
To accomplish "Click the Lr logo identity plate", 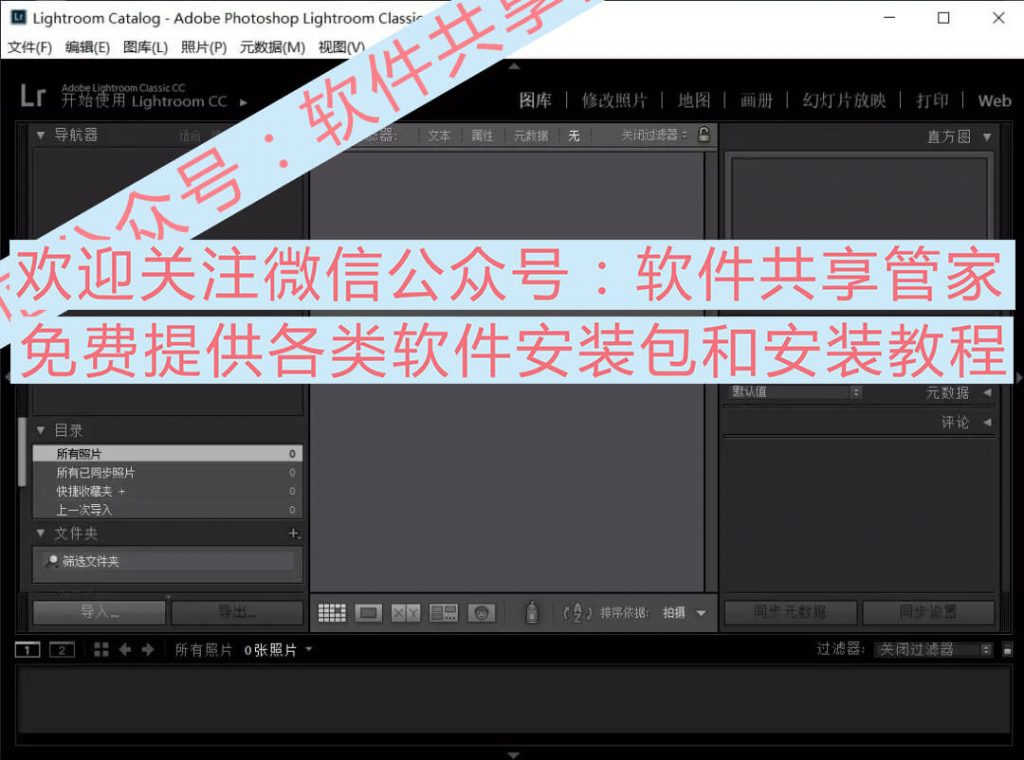I will point(32,95).
